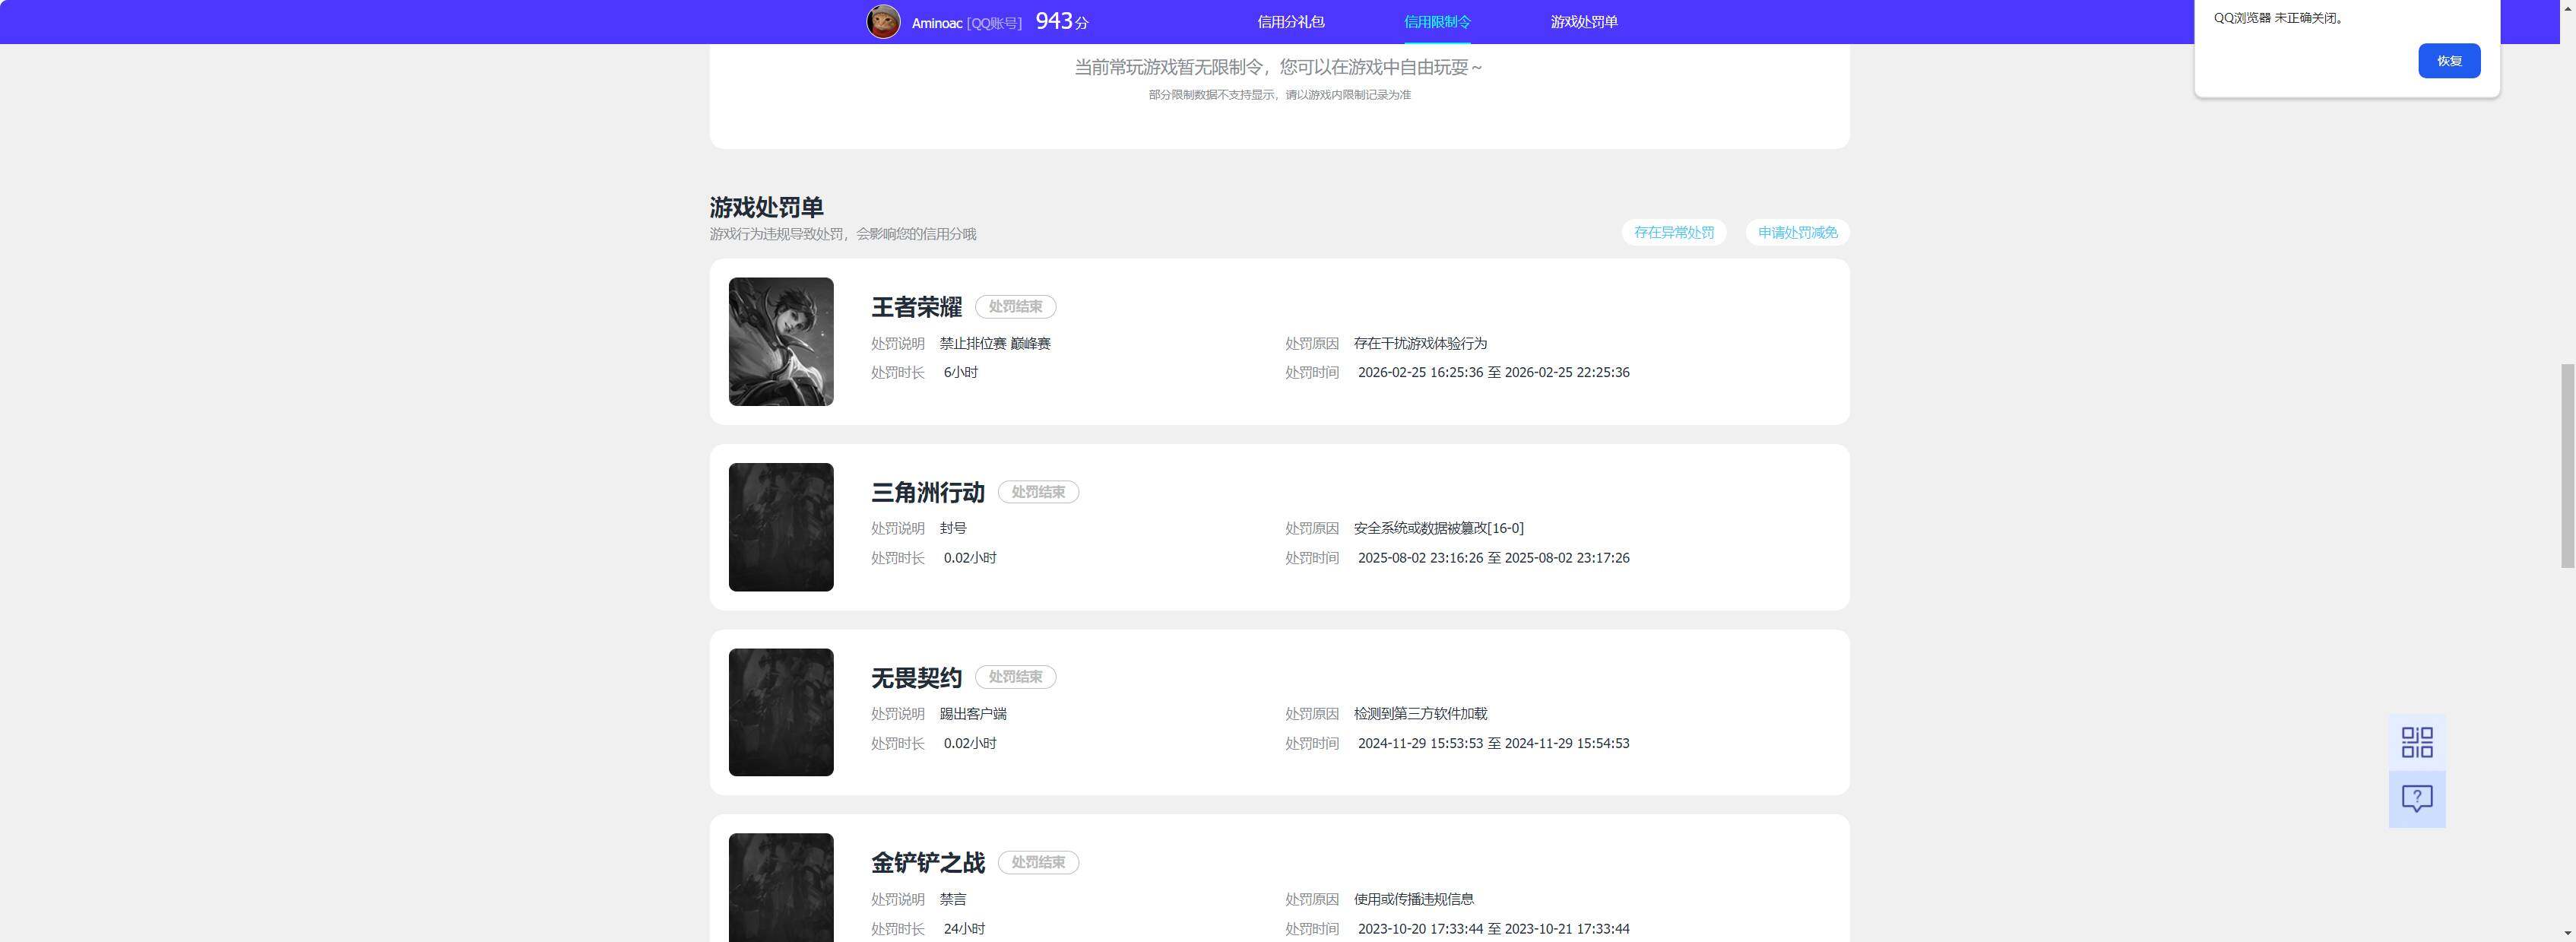Viewport: 2576px width, 942px height.
Task: Click reason 安全系统或数据被篡改[16-0]
Action: pos(1438,528)
